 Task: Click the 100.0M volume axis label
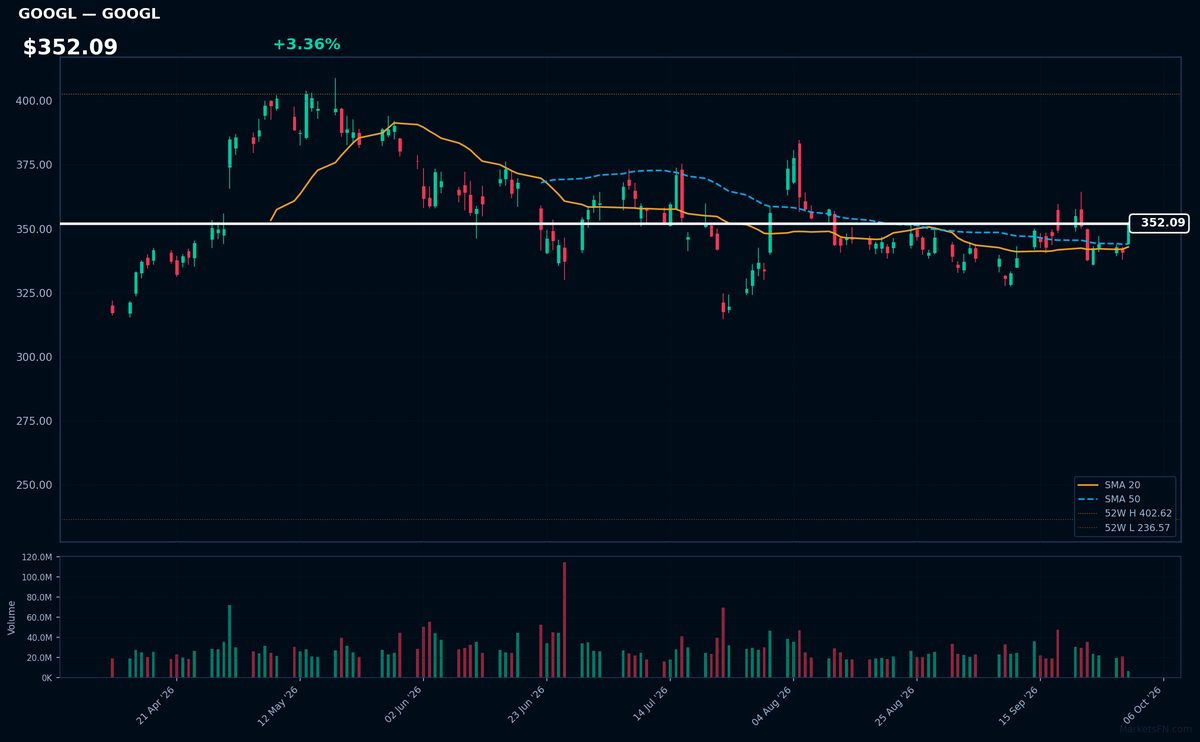pyautogui.click(x=37, y=577)
